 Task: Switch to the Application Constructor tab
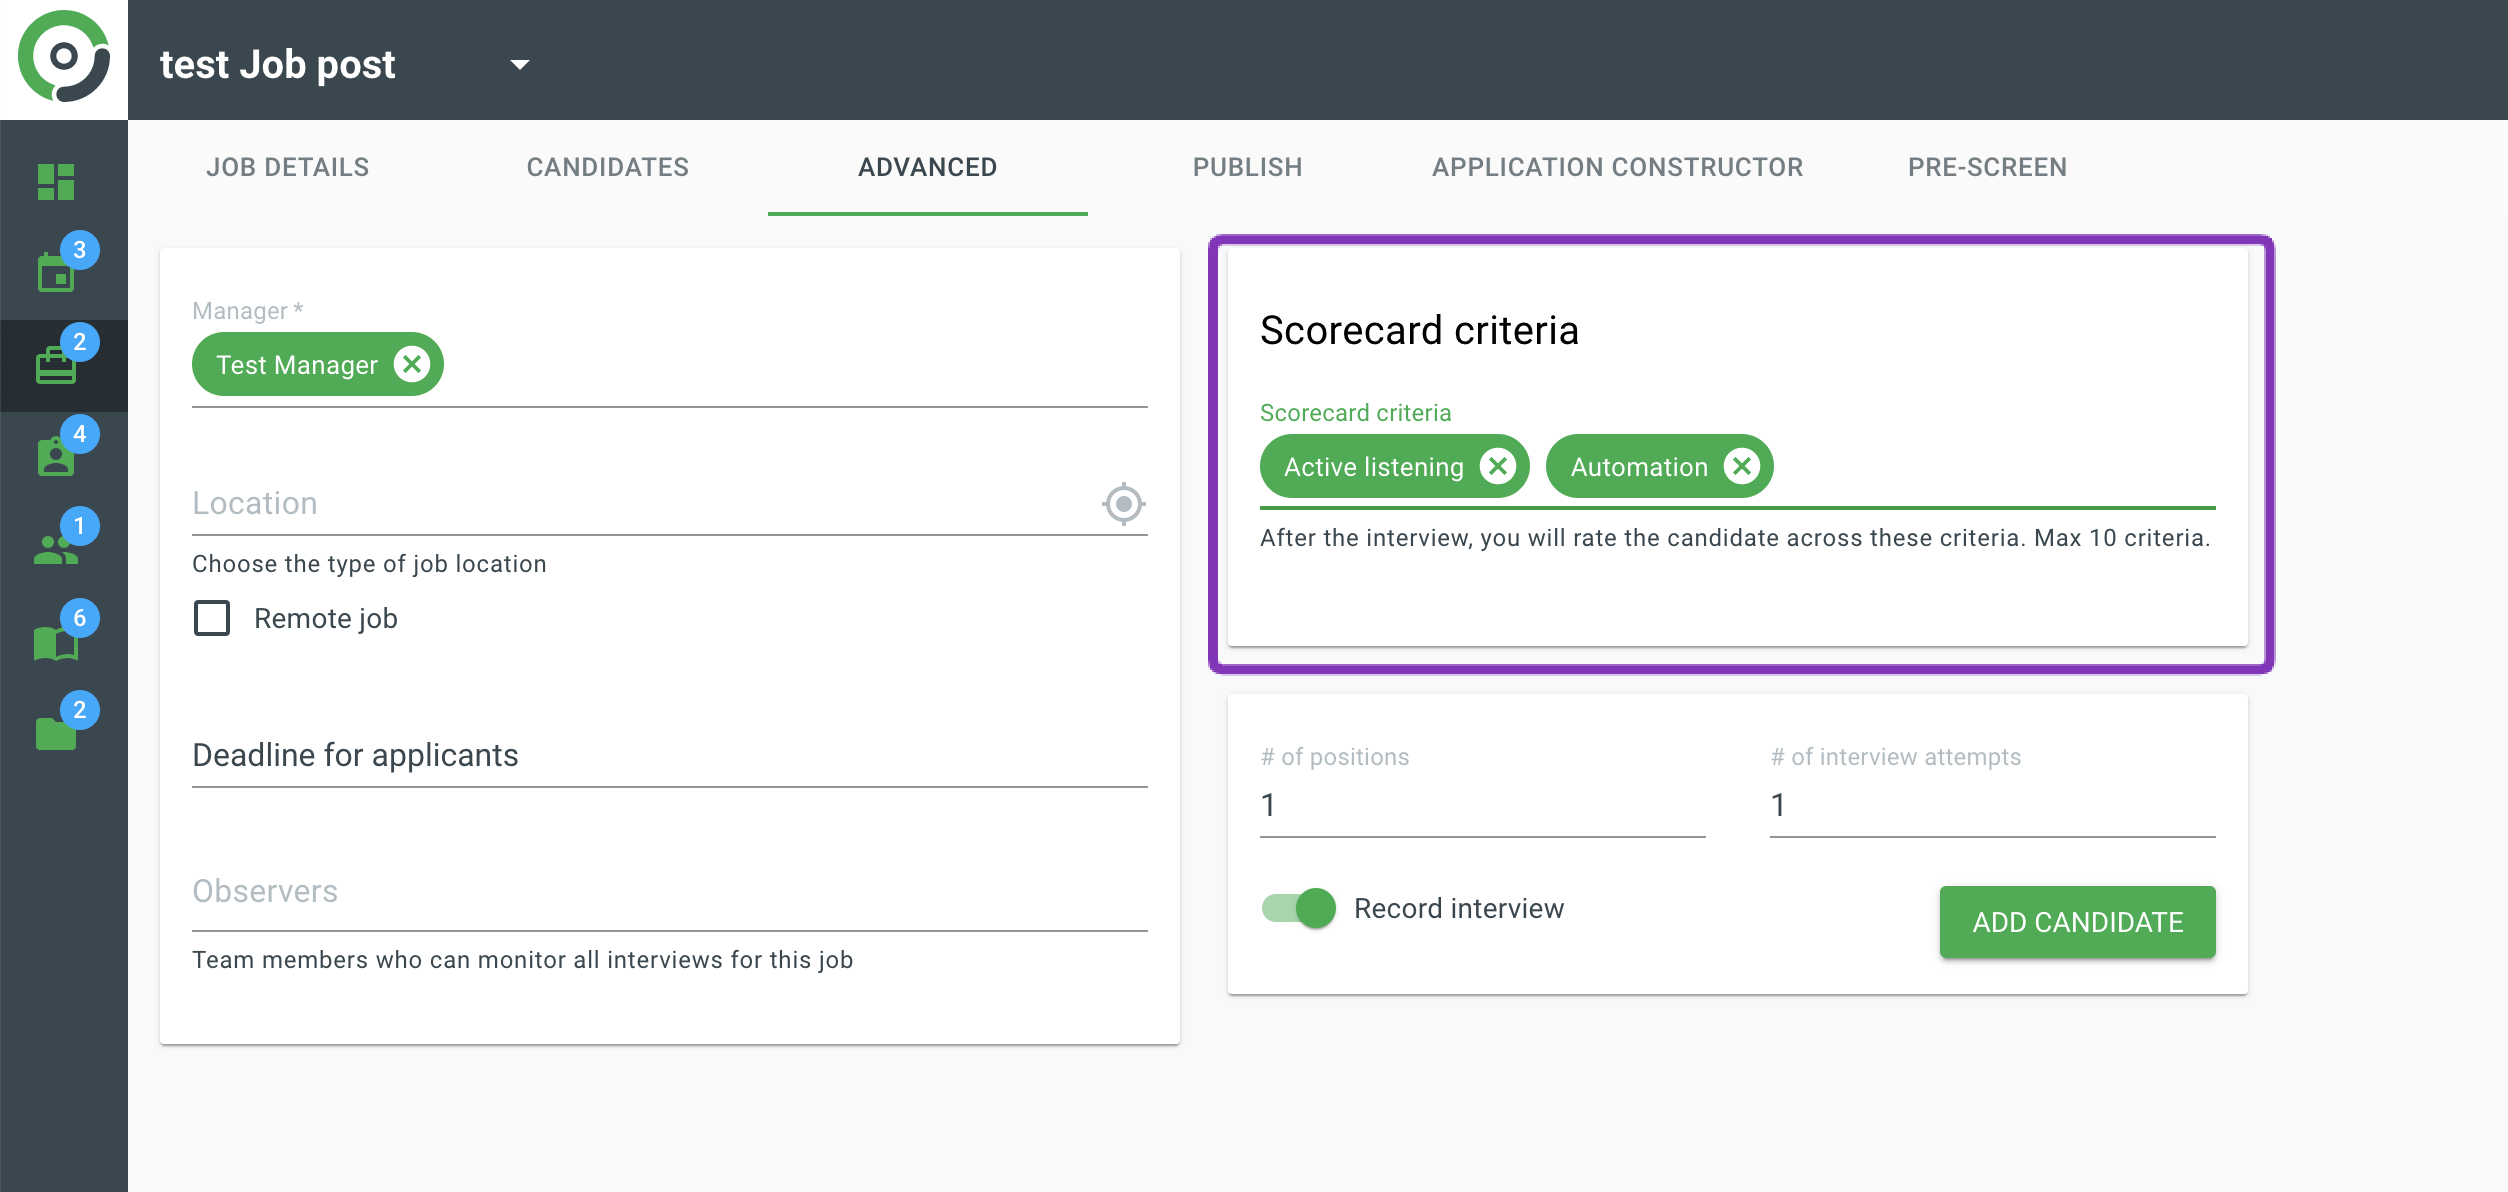pyautogui.click(x=1617, y=167)
